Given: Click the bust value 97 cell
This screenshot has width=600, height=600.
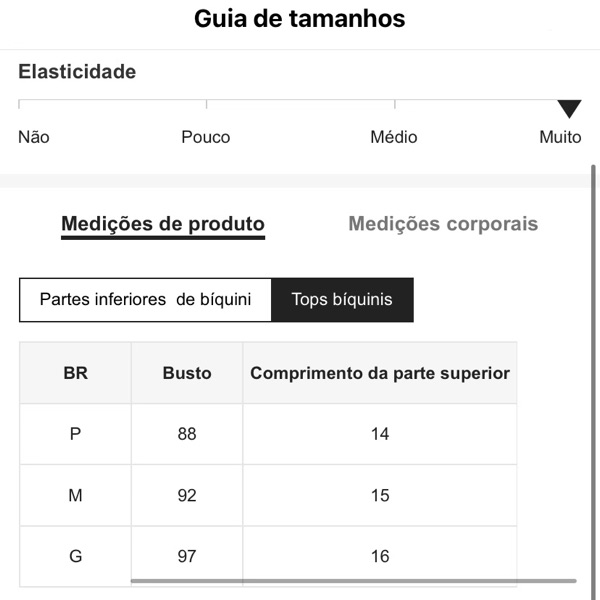Looking at the screenshot, I should click(x=187, y=556).
